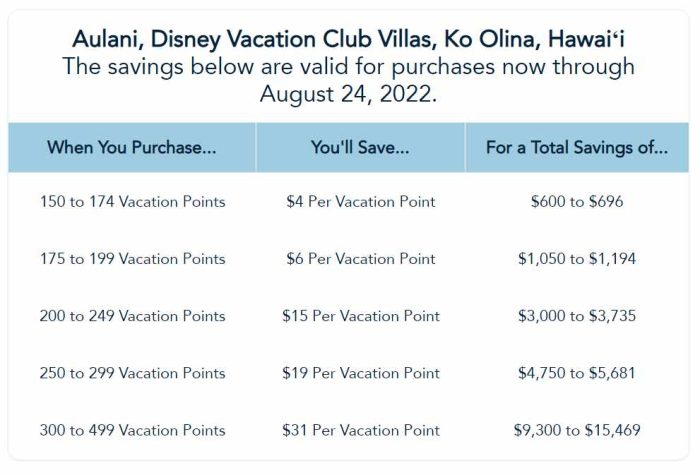Click the $600 to $696 savings cell
The image size is (700, 475).
coord(577,202)
